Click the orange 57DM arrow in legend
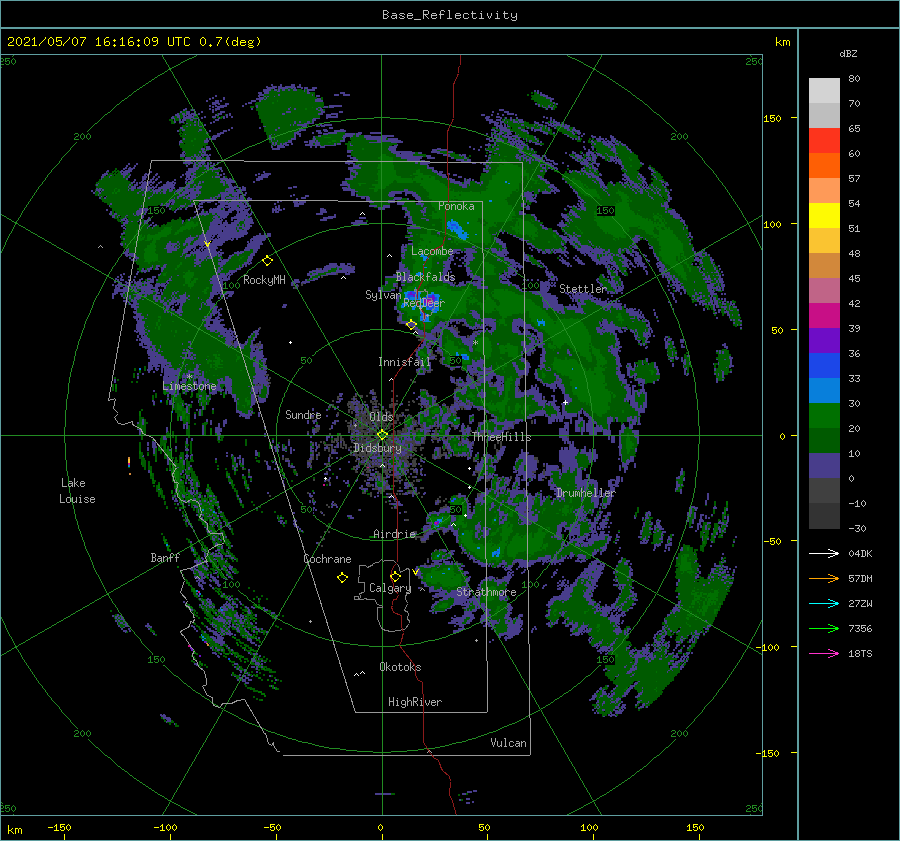Image resolution: width=900 pixels, height=841 pixels. 824,579
